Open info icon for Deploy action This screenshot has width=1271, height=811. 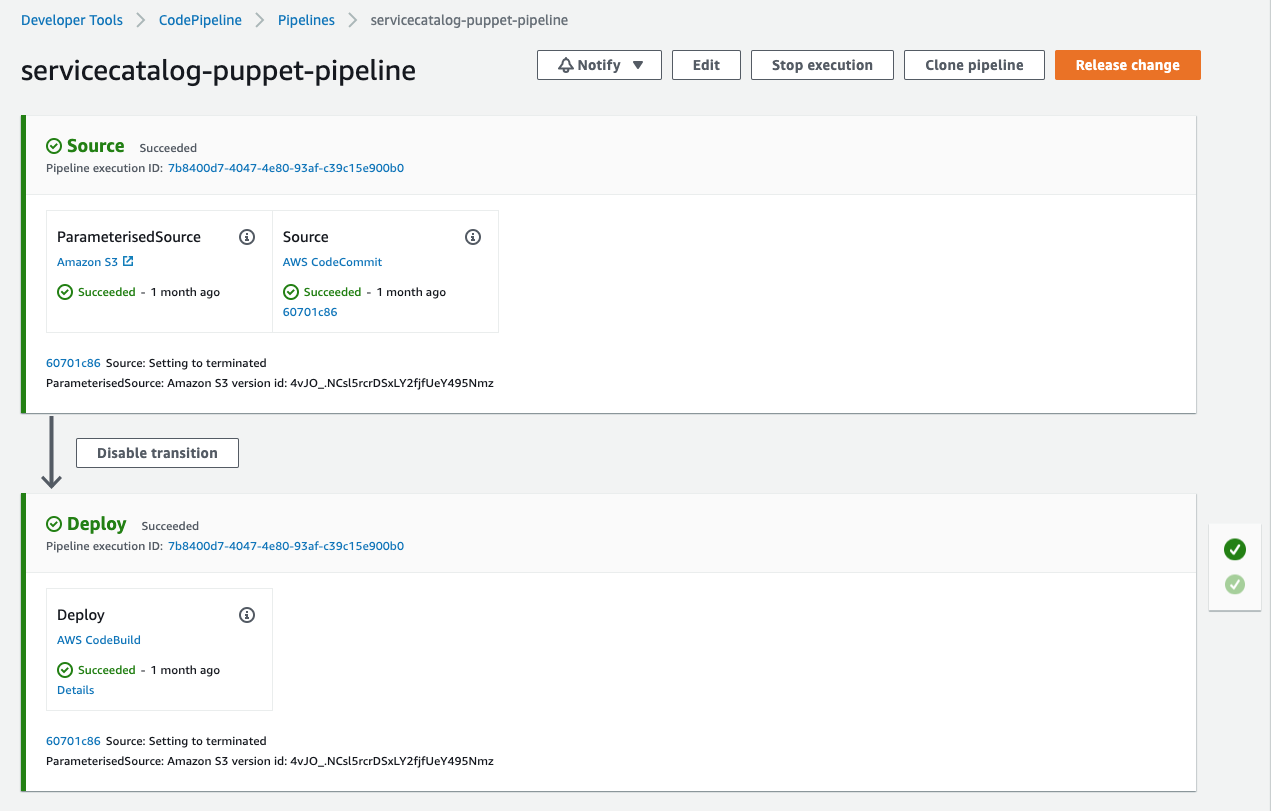pos(247,615)
